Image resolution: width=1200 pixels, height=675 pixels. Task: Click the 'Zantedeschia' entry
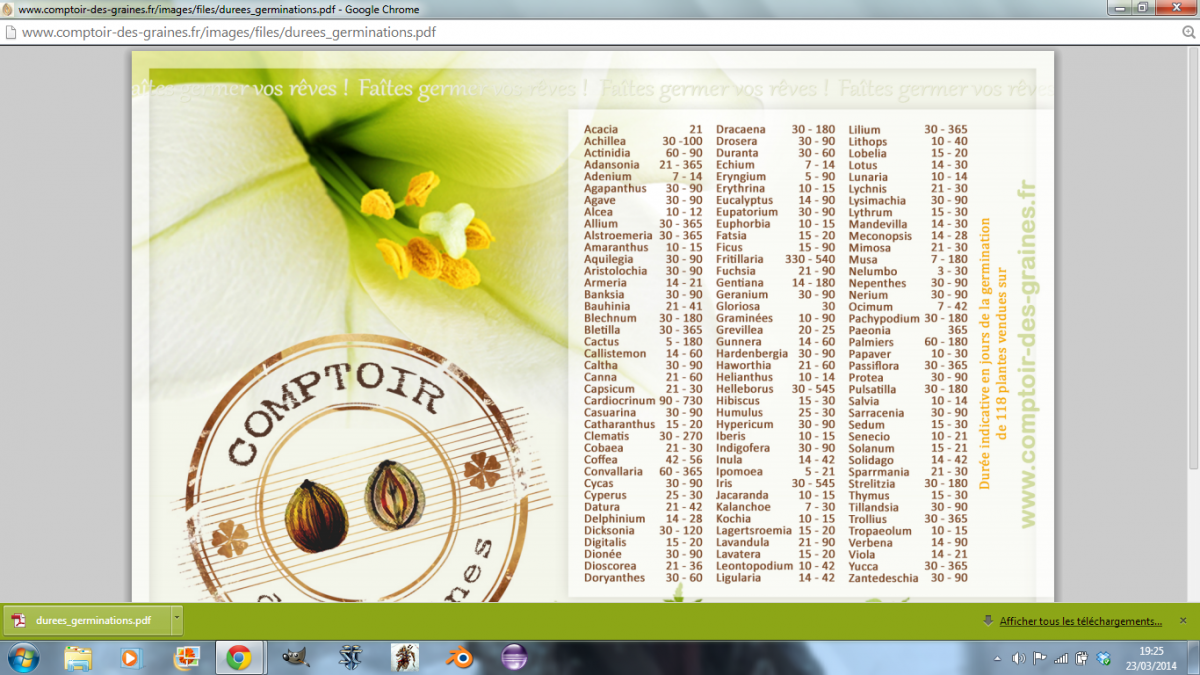coord(882,578)
